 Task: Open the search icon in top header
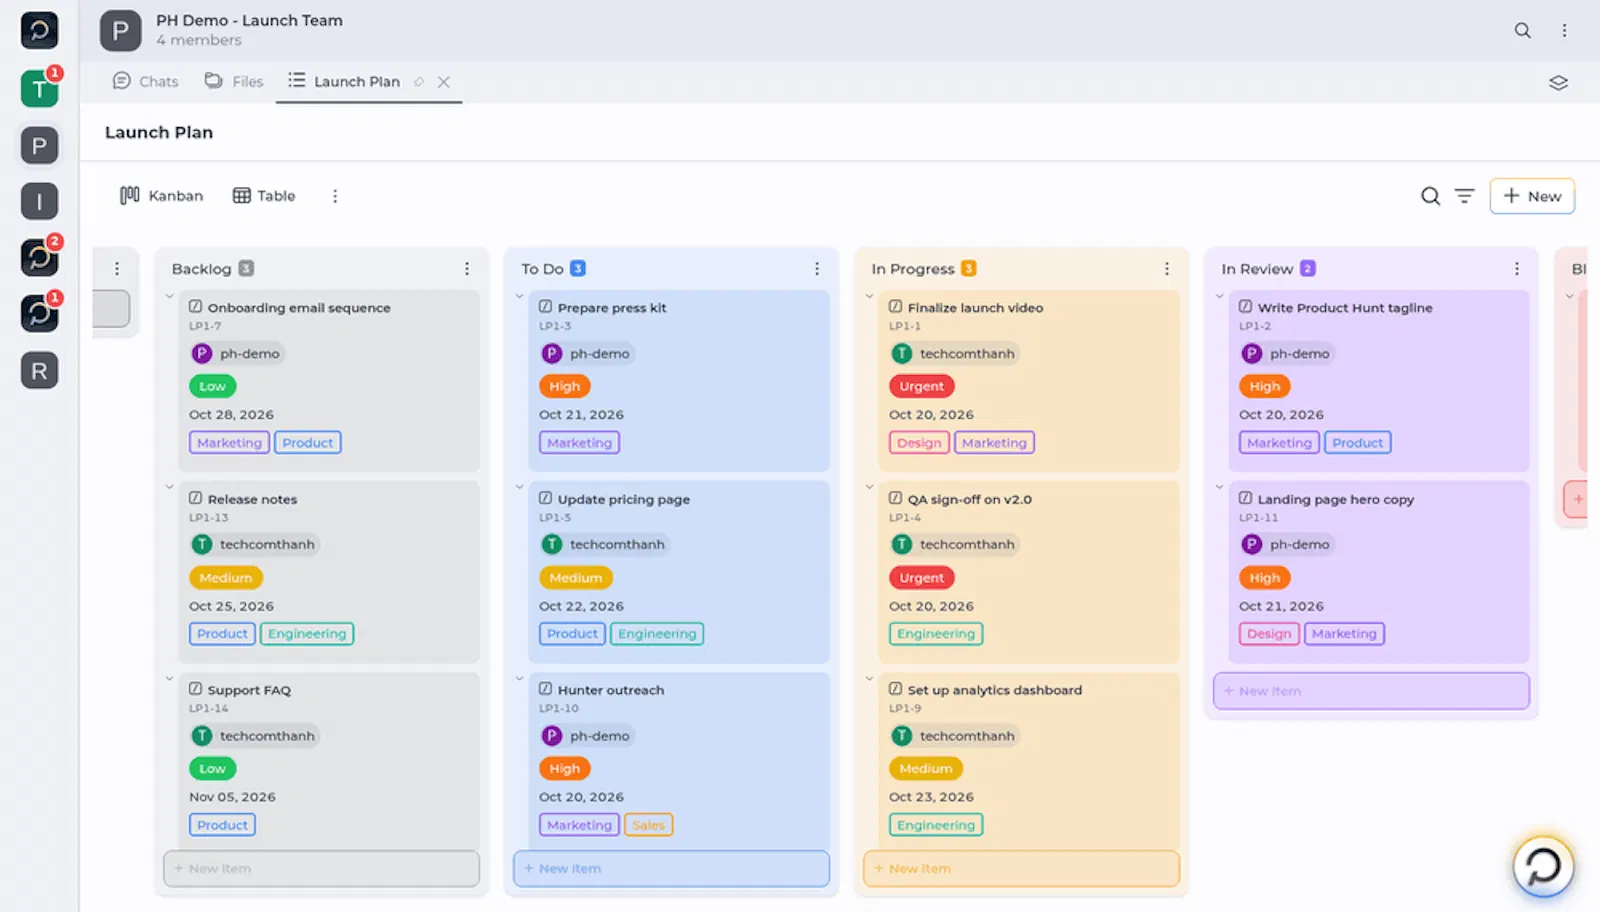coord(1522,30)
